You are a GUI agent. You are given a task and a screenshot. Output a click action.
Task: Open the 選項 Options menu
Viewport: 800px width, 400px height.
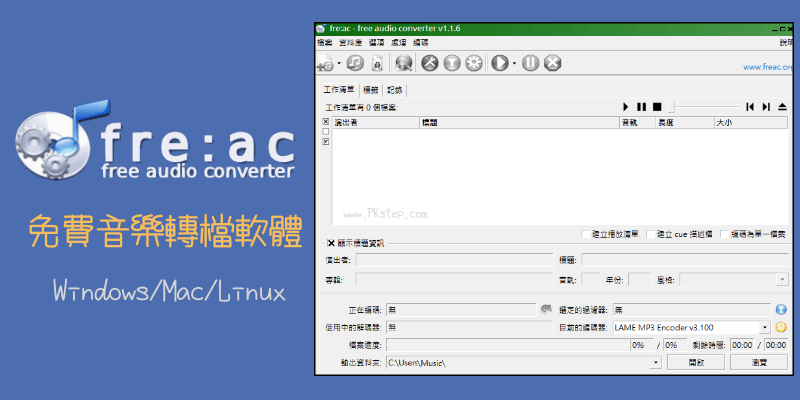377,43
